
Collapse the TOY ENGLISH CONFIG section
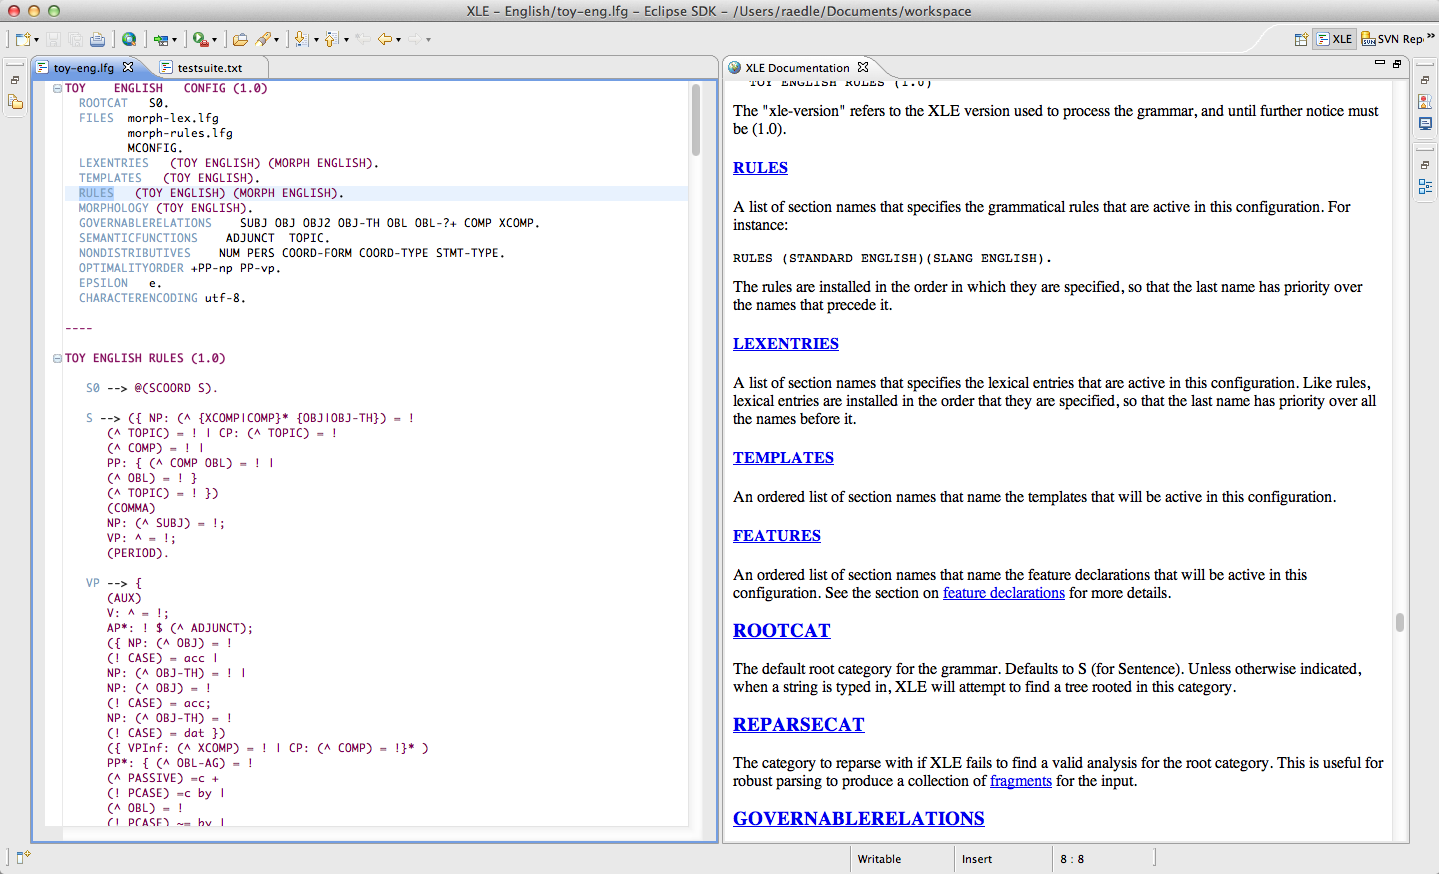click(58, 88)
